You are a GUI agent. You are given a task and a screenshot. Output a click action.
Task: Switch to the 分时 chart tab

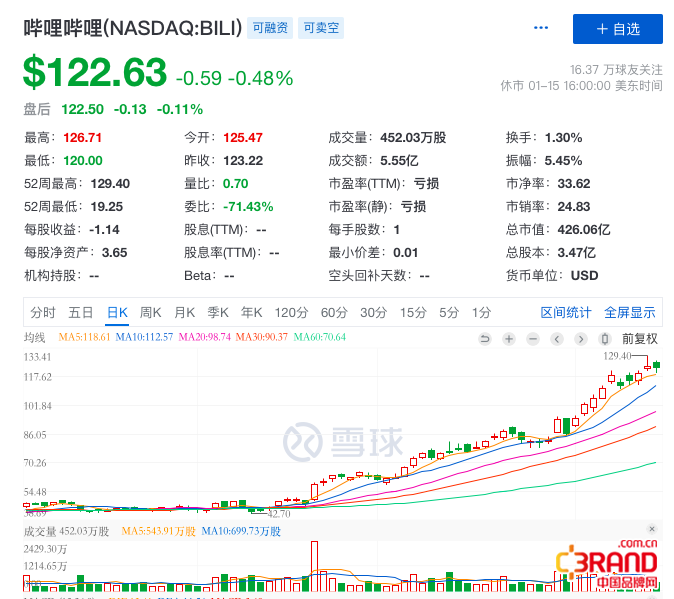click(x=43, y=312)
